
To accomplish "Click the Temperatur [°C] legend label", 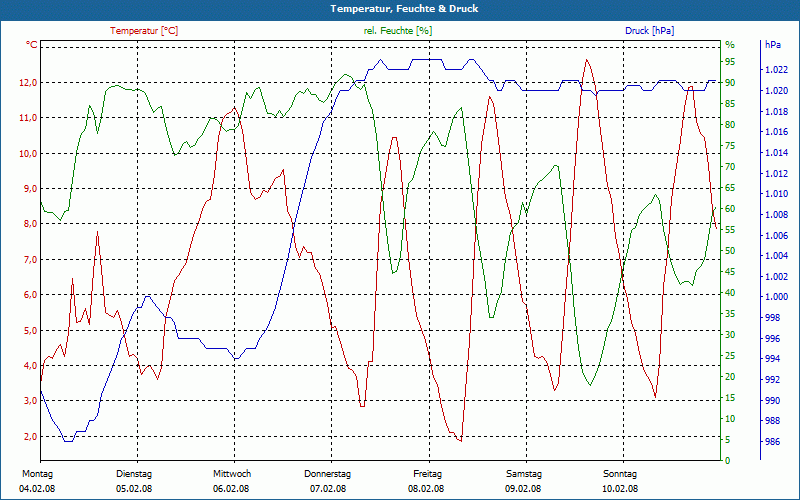I will pos(144,31).
